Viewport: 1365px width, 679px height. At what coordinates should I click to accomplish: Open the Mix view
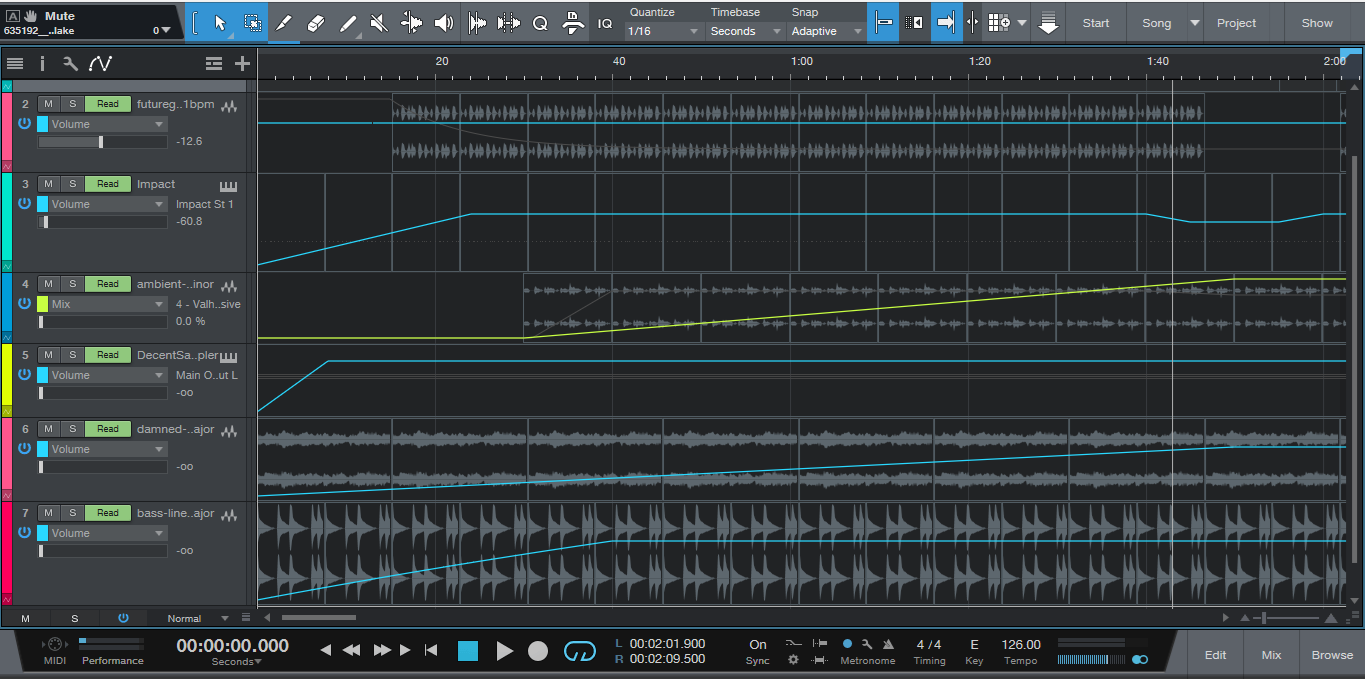(x=1271, y=655)
